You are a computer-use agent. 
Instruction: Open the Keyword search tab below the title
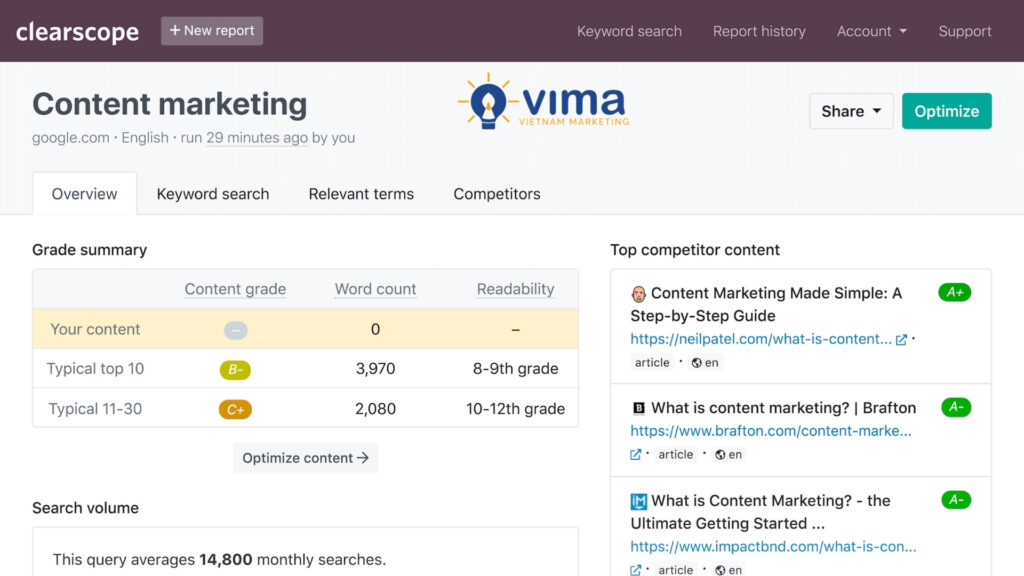click(213, 194)
